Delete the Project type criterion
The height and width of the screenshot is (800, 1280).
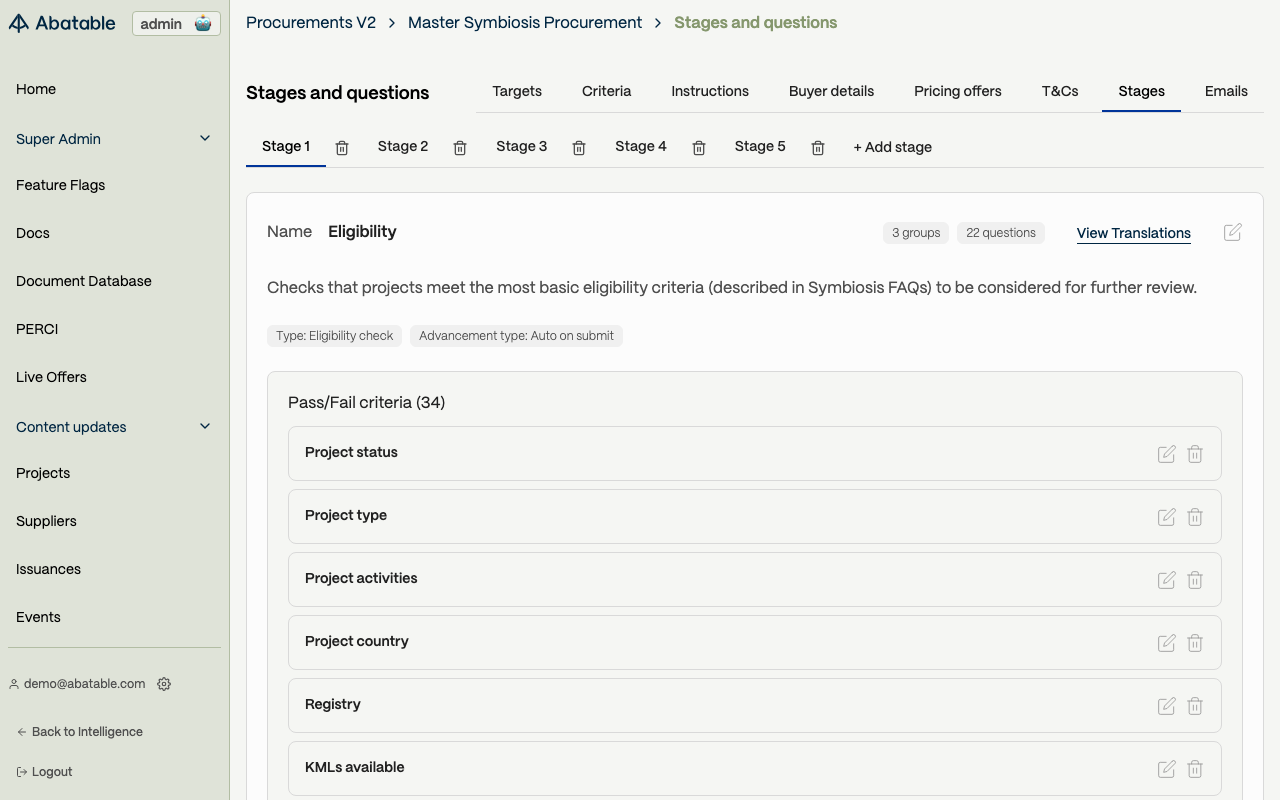(1195, 517)
